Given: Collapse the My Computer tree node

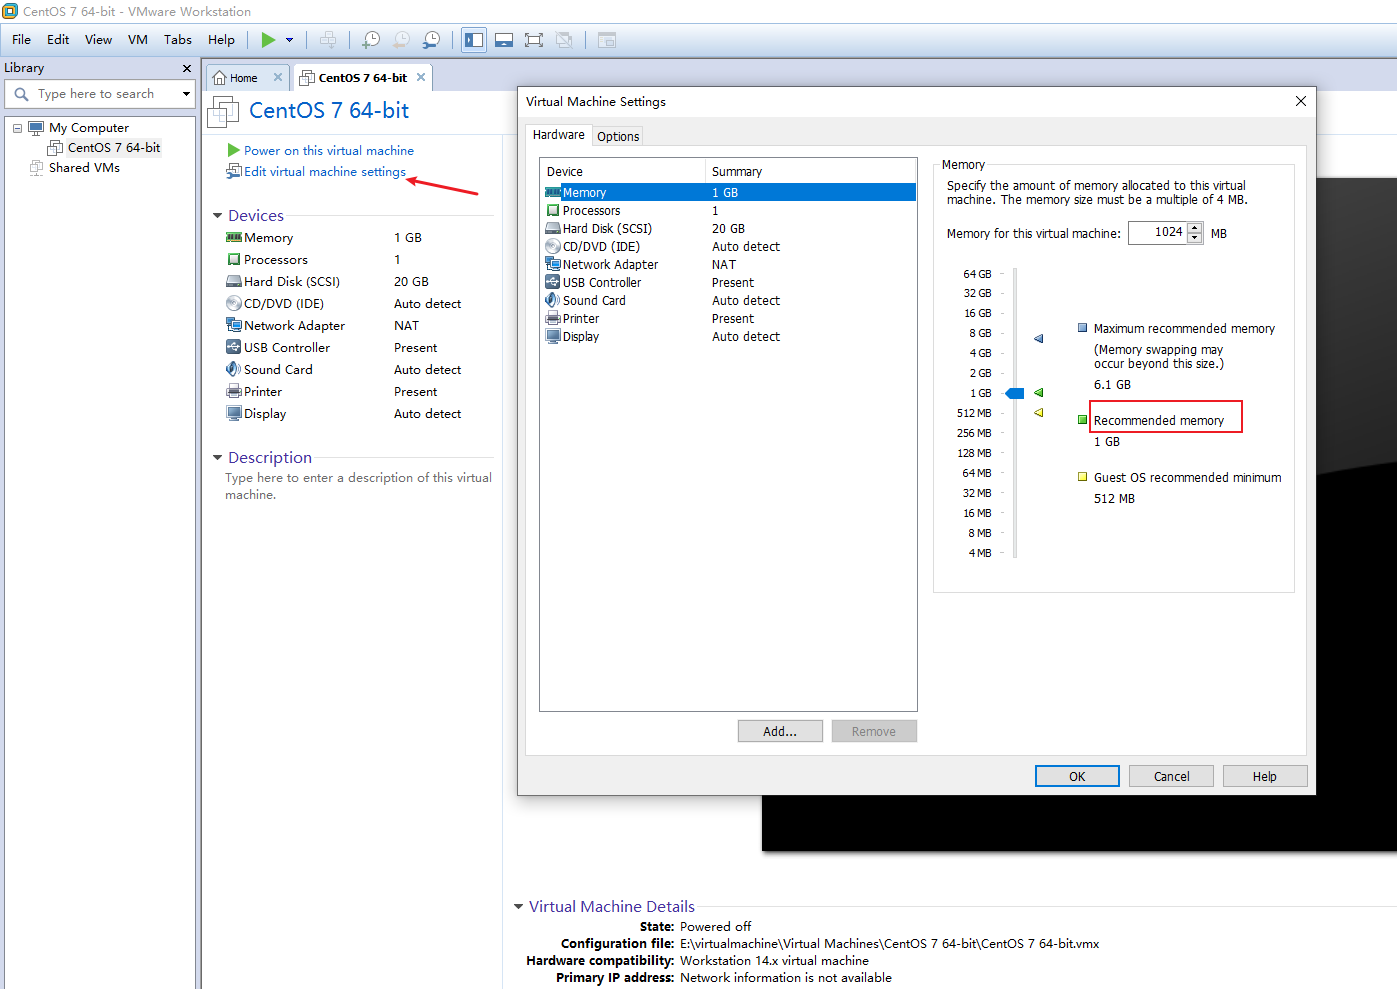Looking at the screenshot, I should 17,128.
